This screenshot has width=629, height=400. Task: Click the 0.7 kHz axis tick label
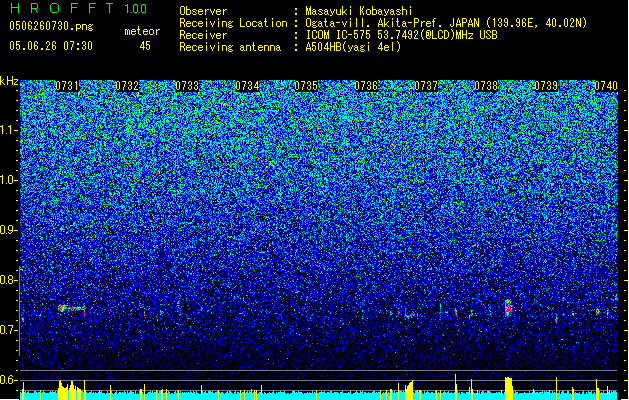9,330
